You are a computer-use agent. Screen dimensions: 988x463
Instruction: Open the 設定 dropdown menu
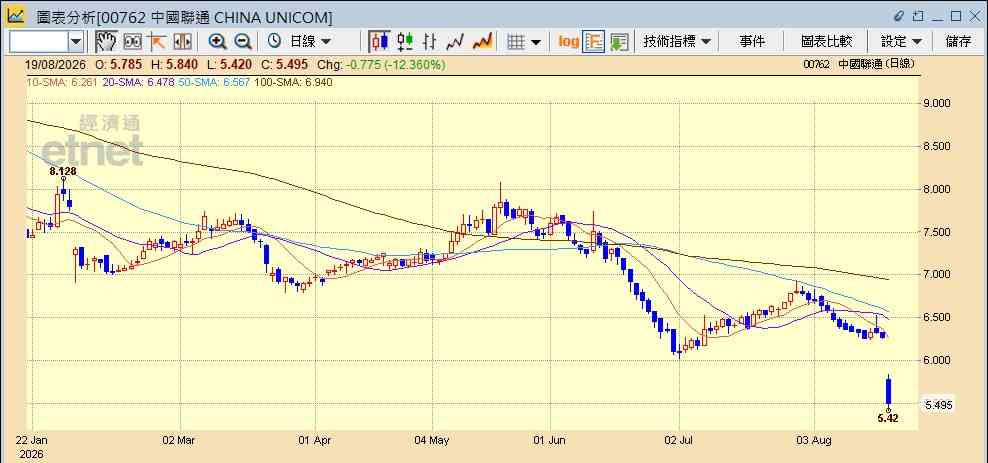tap(901, 42)
